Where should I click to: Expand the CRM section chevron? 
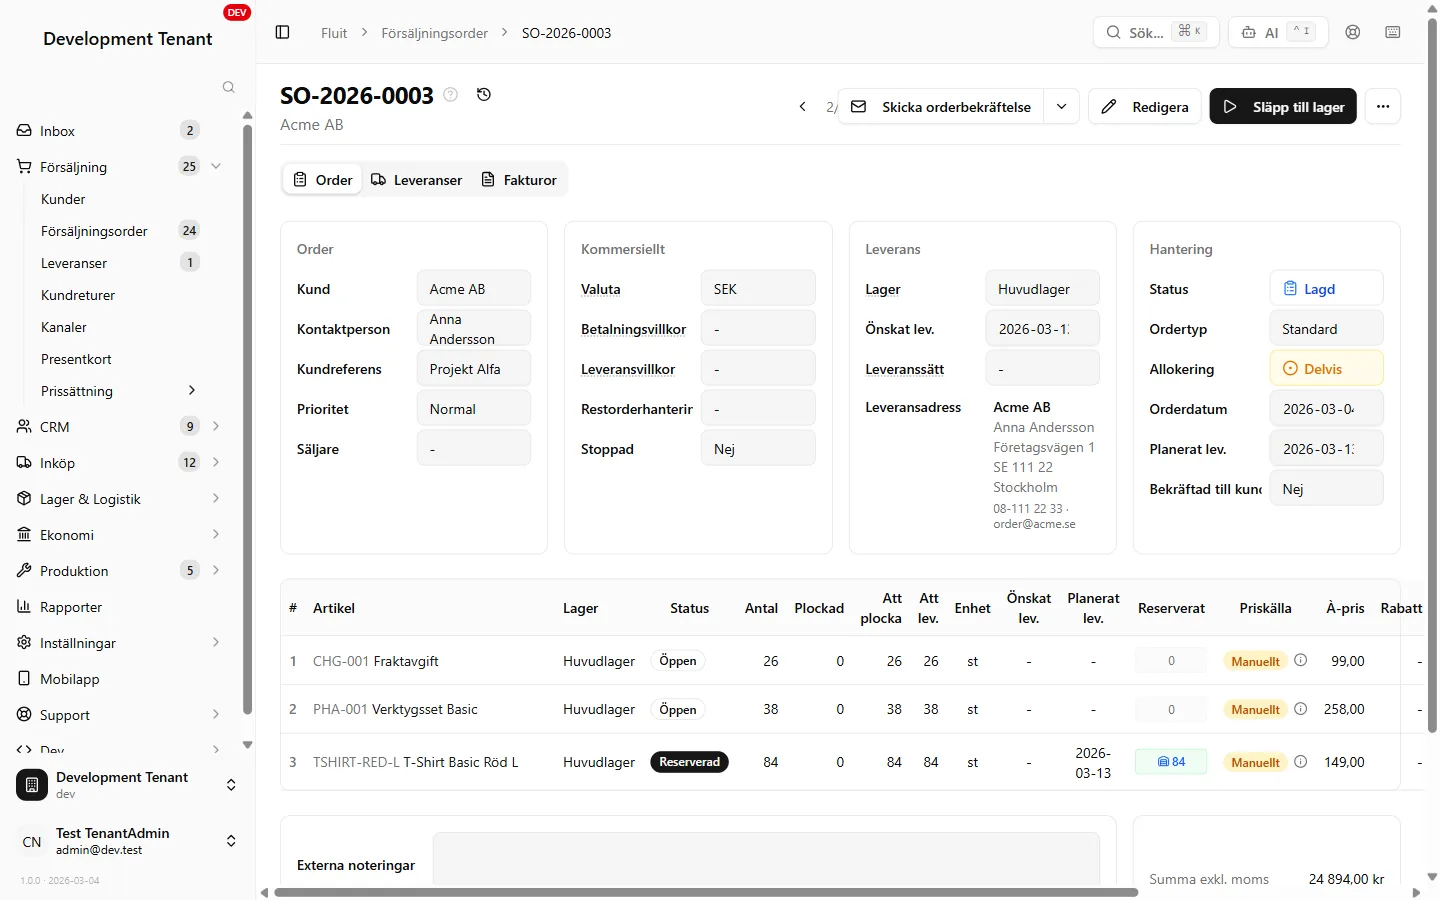(216, 426)
